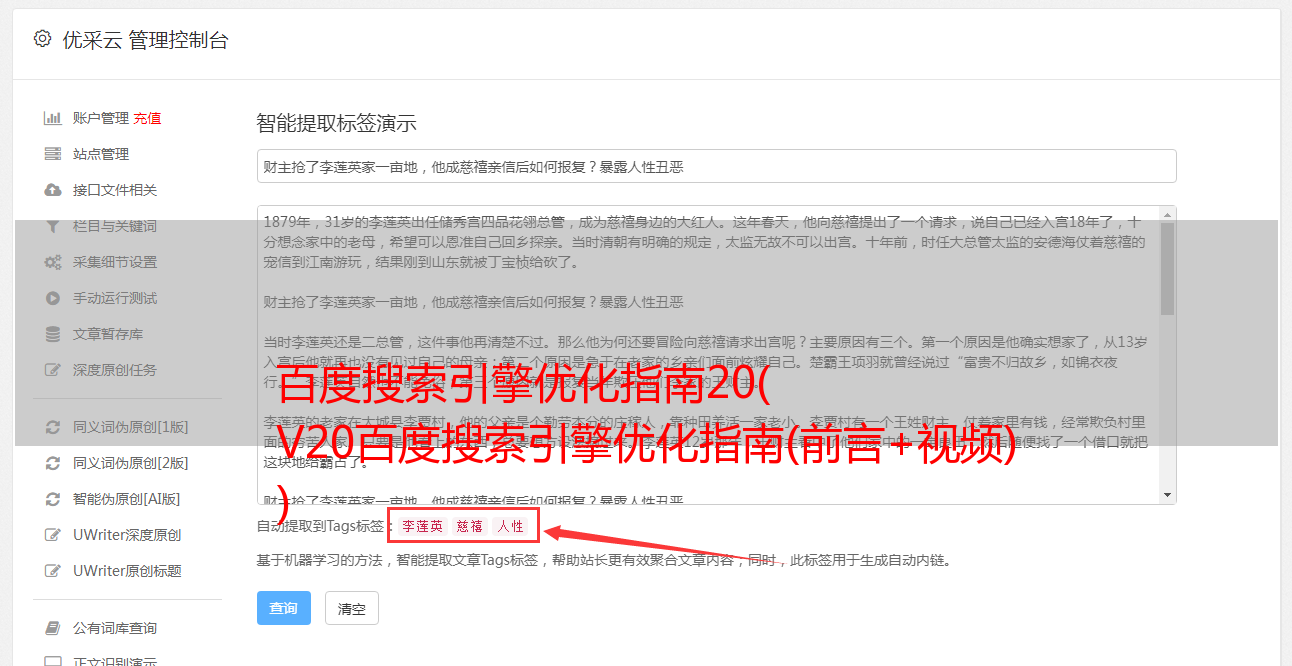Select the 站点管理 server icon
This screenshot has width=1292, height=666.
(53, 154)
